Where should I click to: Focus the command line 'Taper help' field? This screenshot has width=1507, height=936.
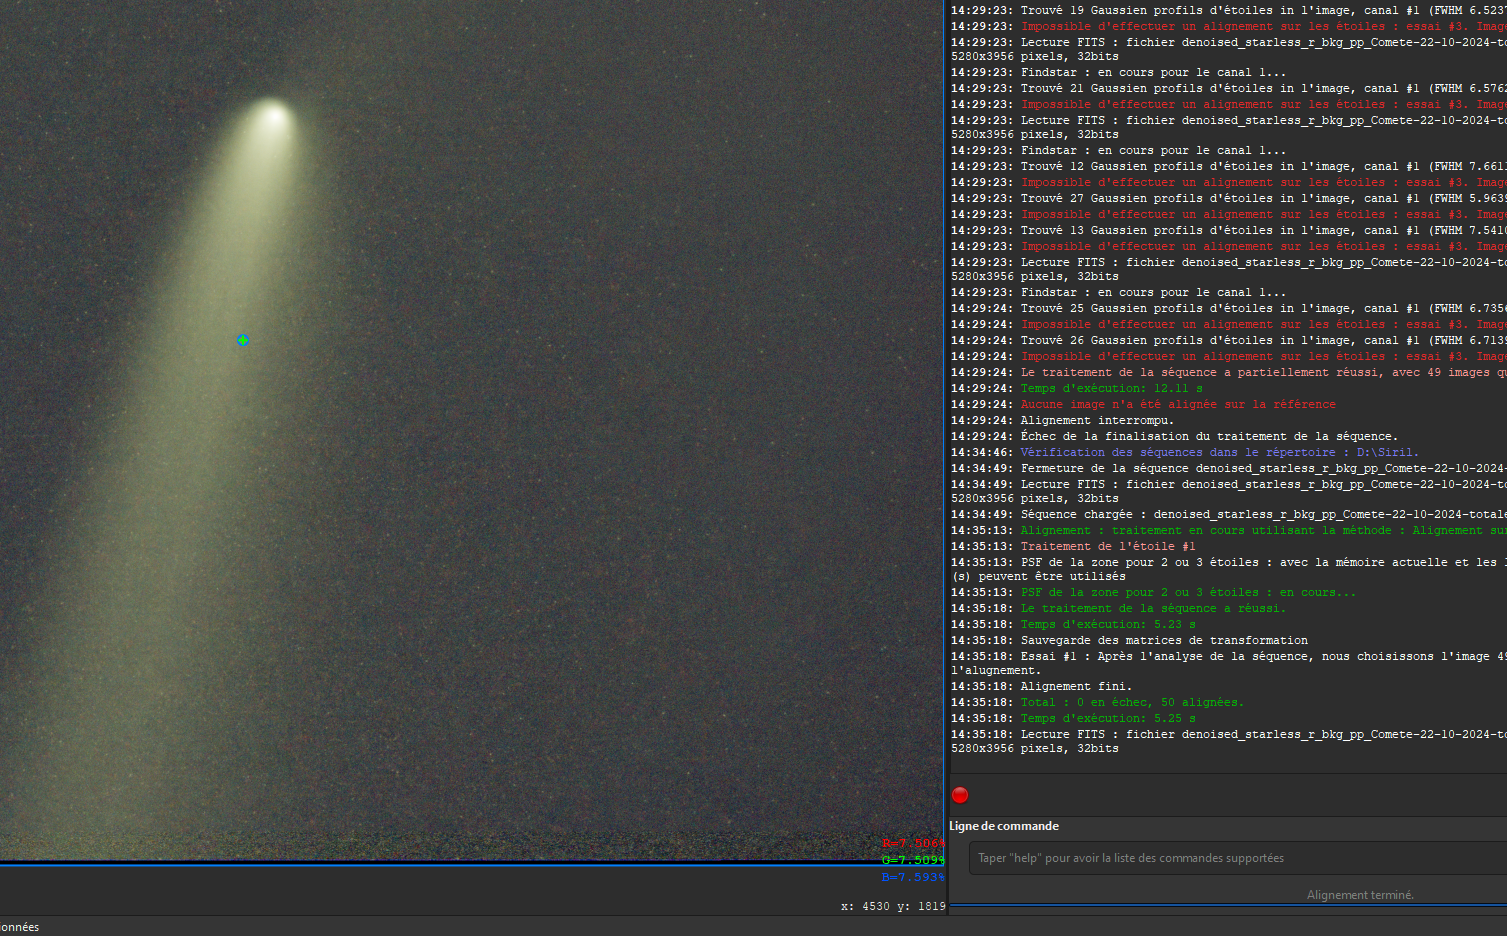(x=1238, y=858)
